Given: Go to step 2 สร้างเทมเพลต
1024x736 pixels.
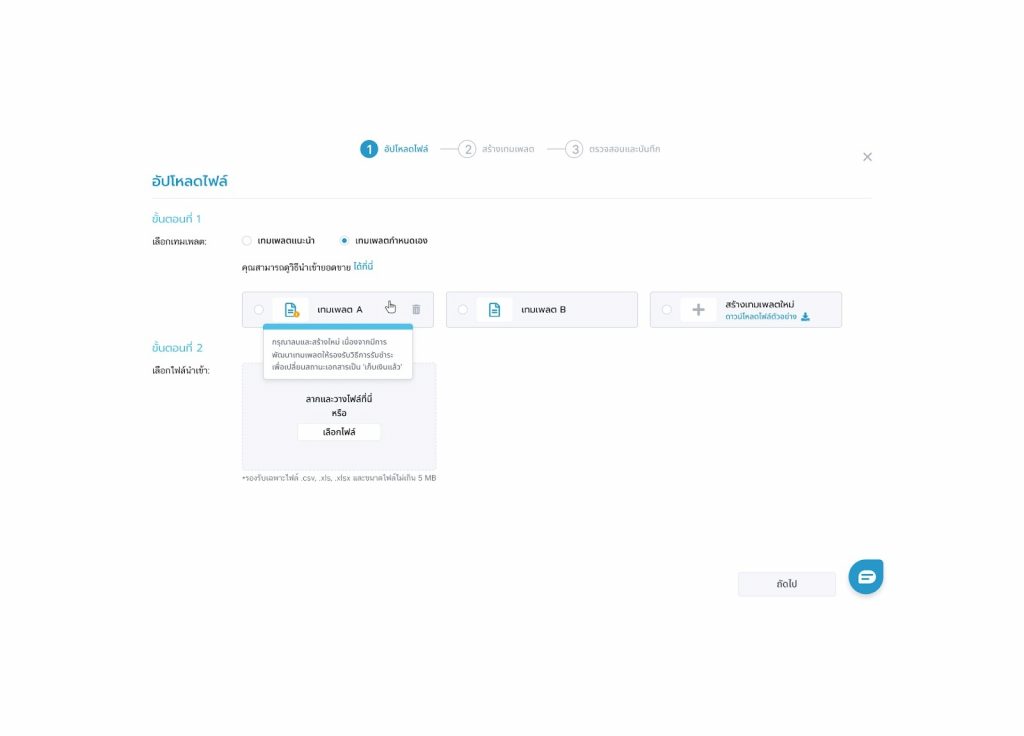Looking at the screenshot, I should pyautogui.click(x=496, y=149).
